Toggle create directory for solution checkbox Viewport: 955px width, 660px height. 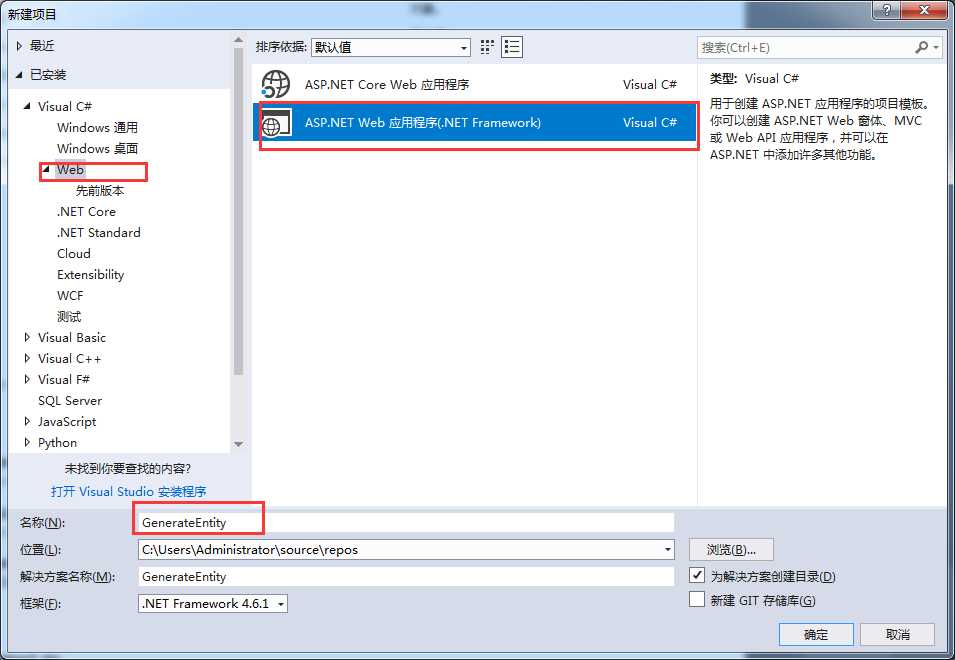click(x=697, y=575)
